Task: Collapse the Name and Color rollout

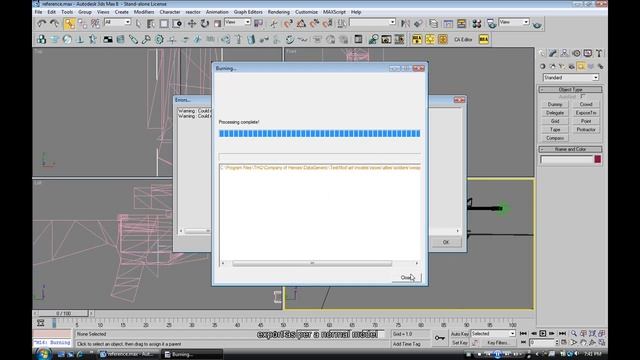Action: (570, 149)
